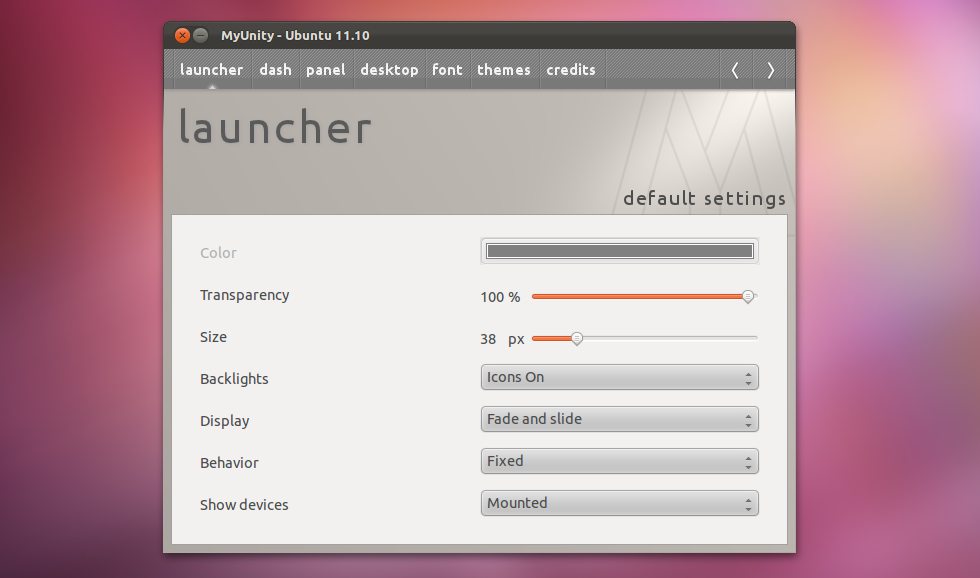Click the next tab right arrow

coord(771,70)
